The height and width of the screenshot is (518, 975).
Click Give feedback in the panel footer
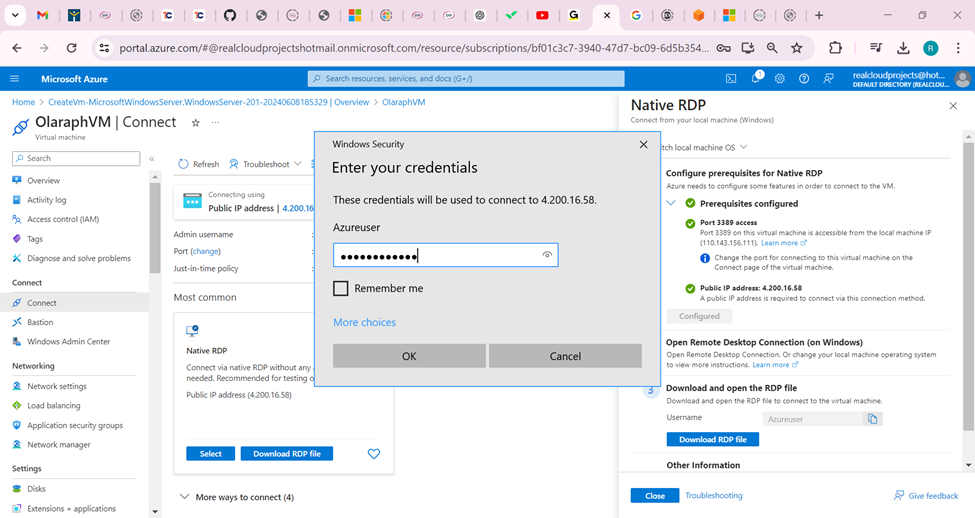pos(926,496)
